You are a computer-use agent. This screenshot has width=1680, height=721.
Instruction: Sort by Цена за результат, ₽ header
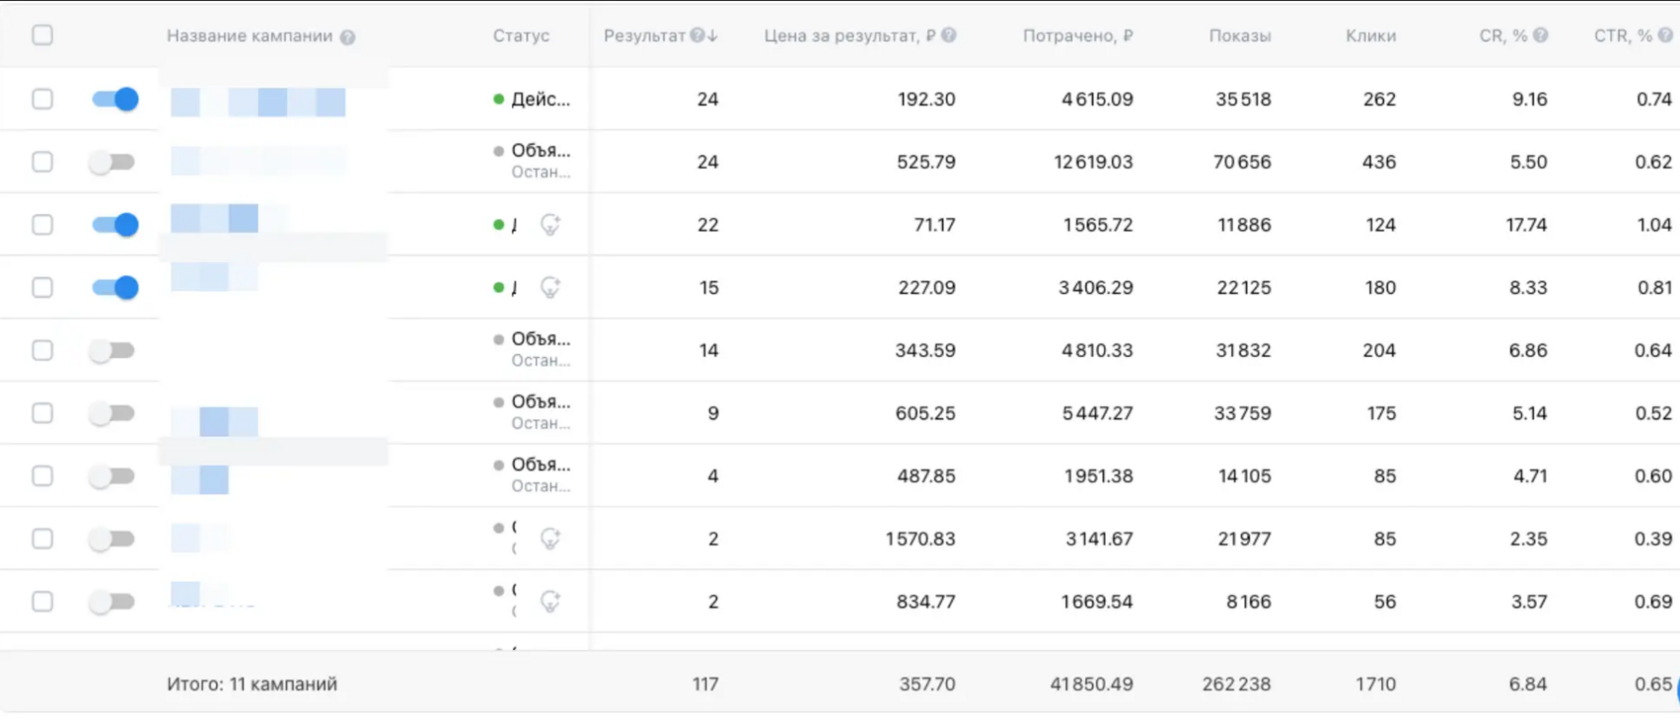click(x=850, y=36)
